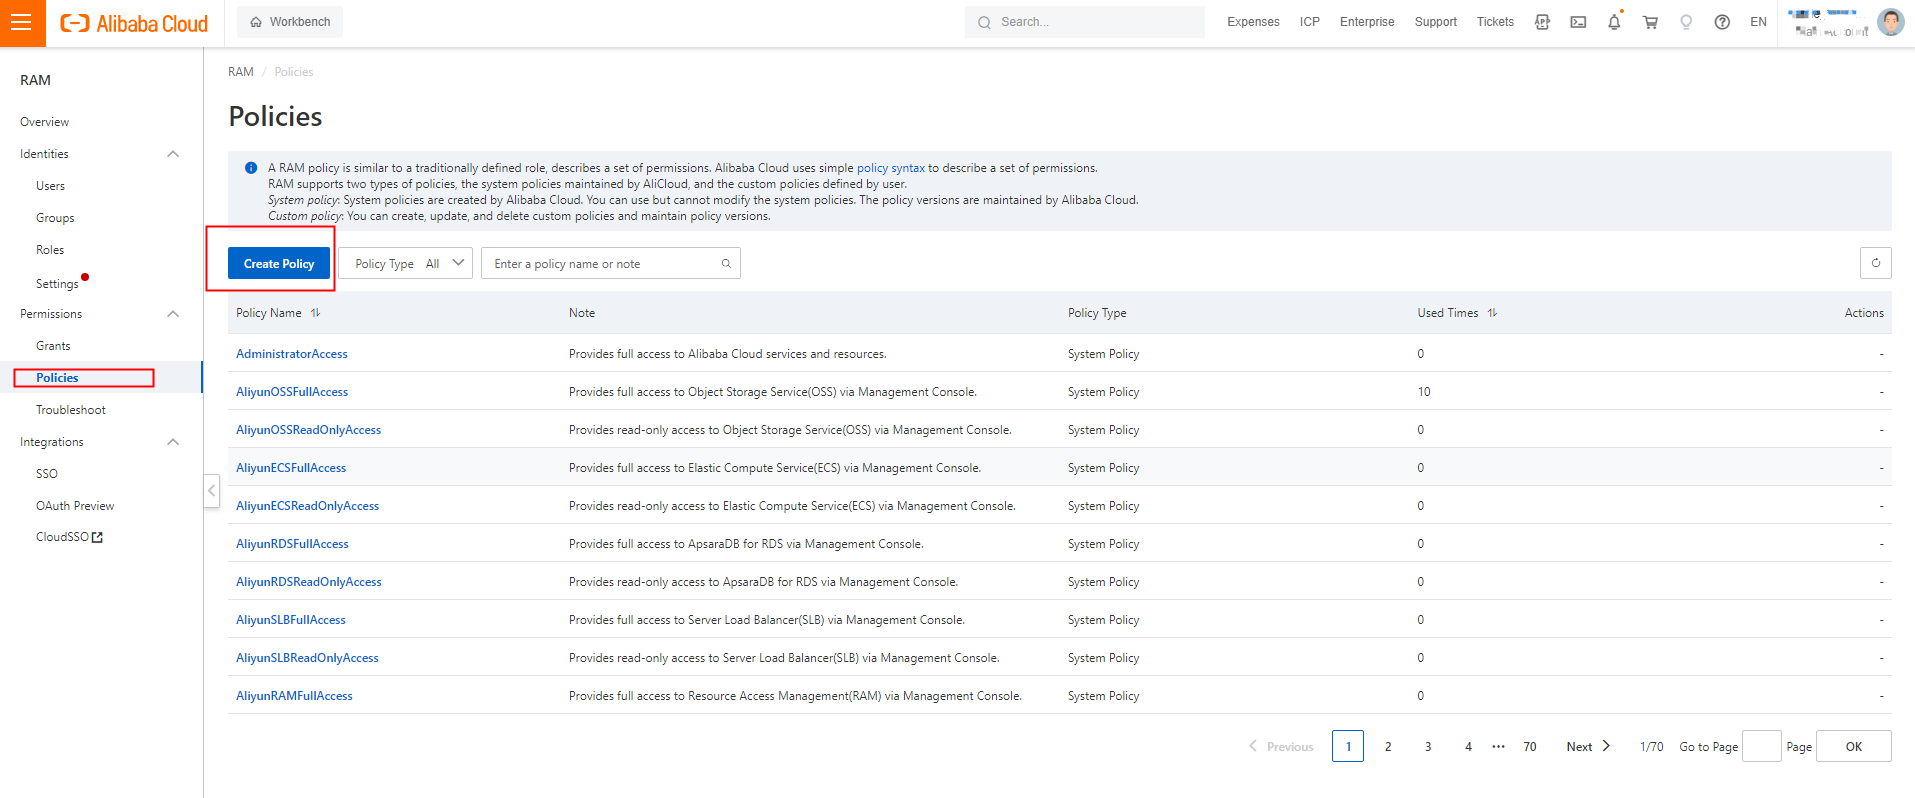Open the Roles page

coord(50,250)
